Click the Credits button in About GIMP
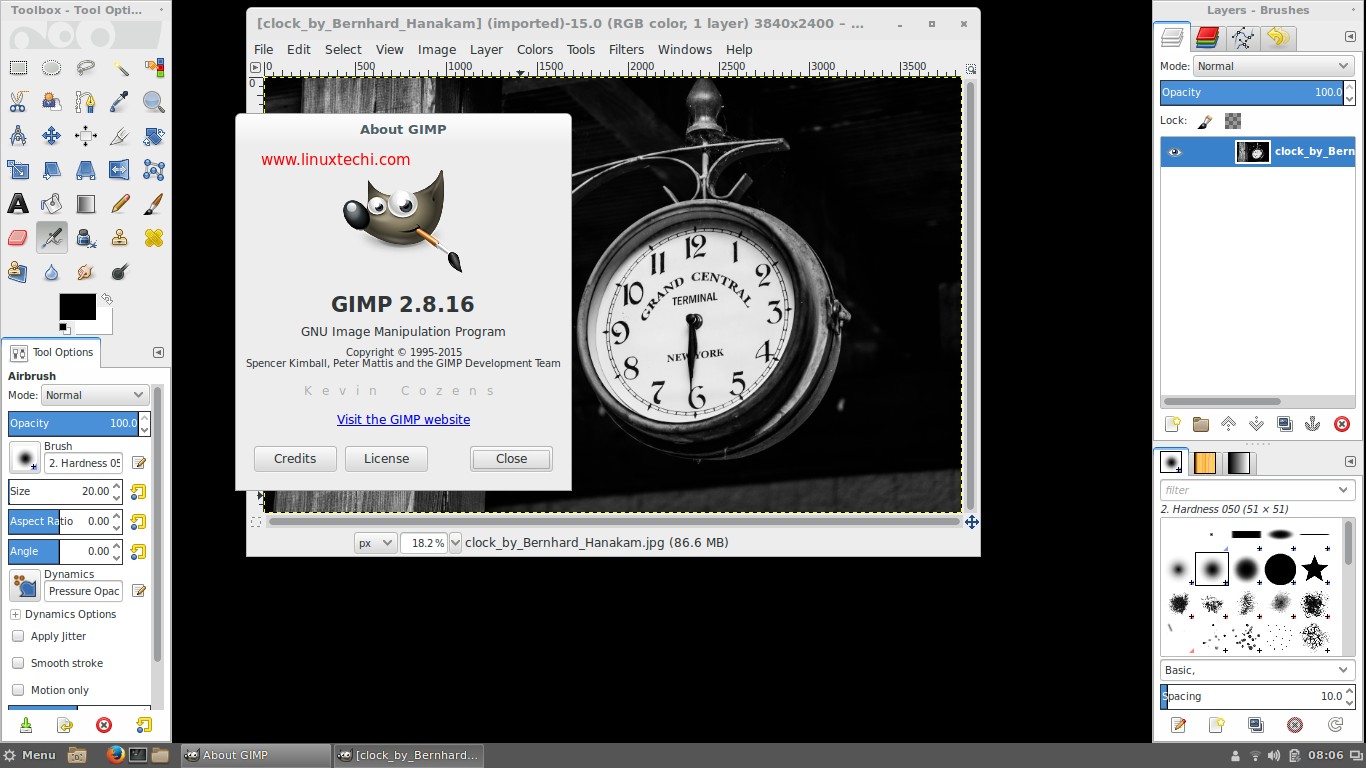1366x768 pixels. (x=294, y=458)
